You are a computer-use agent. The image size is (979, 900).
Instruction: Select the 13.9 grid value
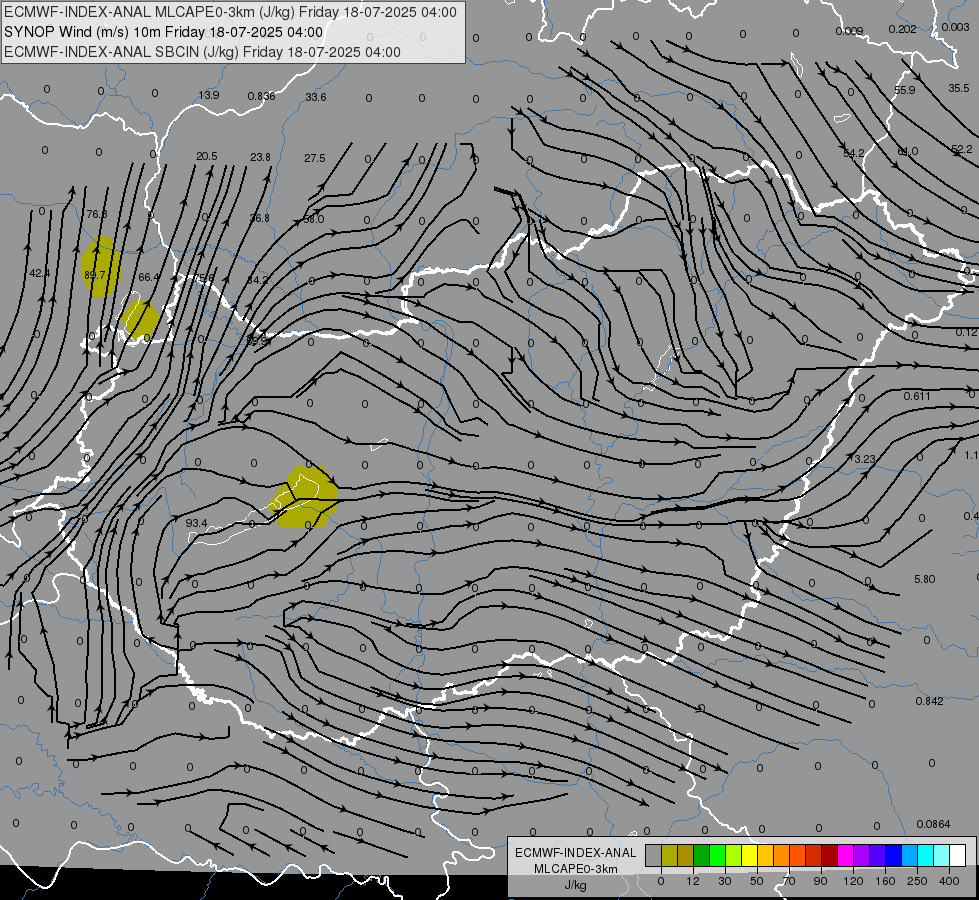(209, 96)
